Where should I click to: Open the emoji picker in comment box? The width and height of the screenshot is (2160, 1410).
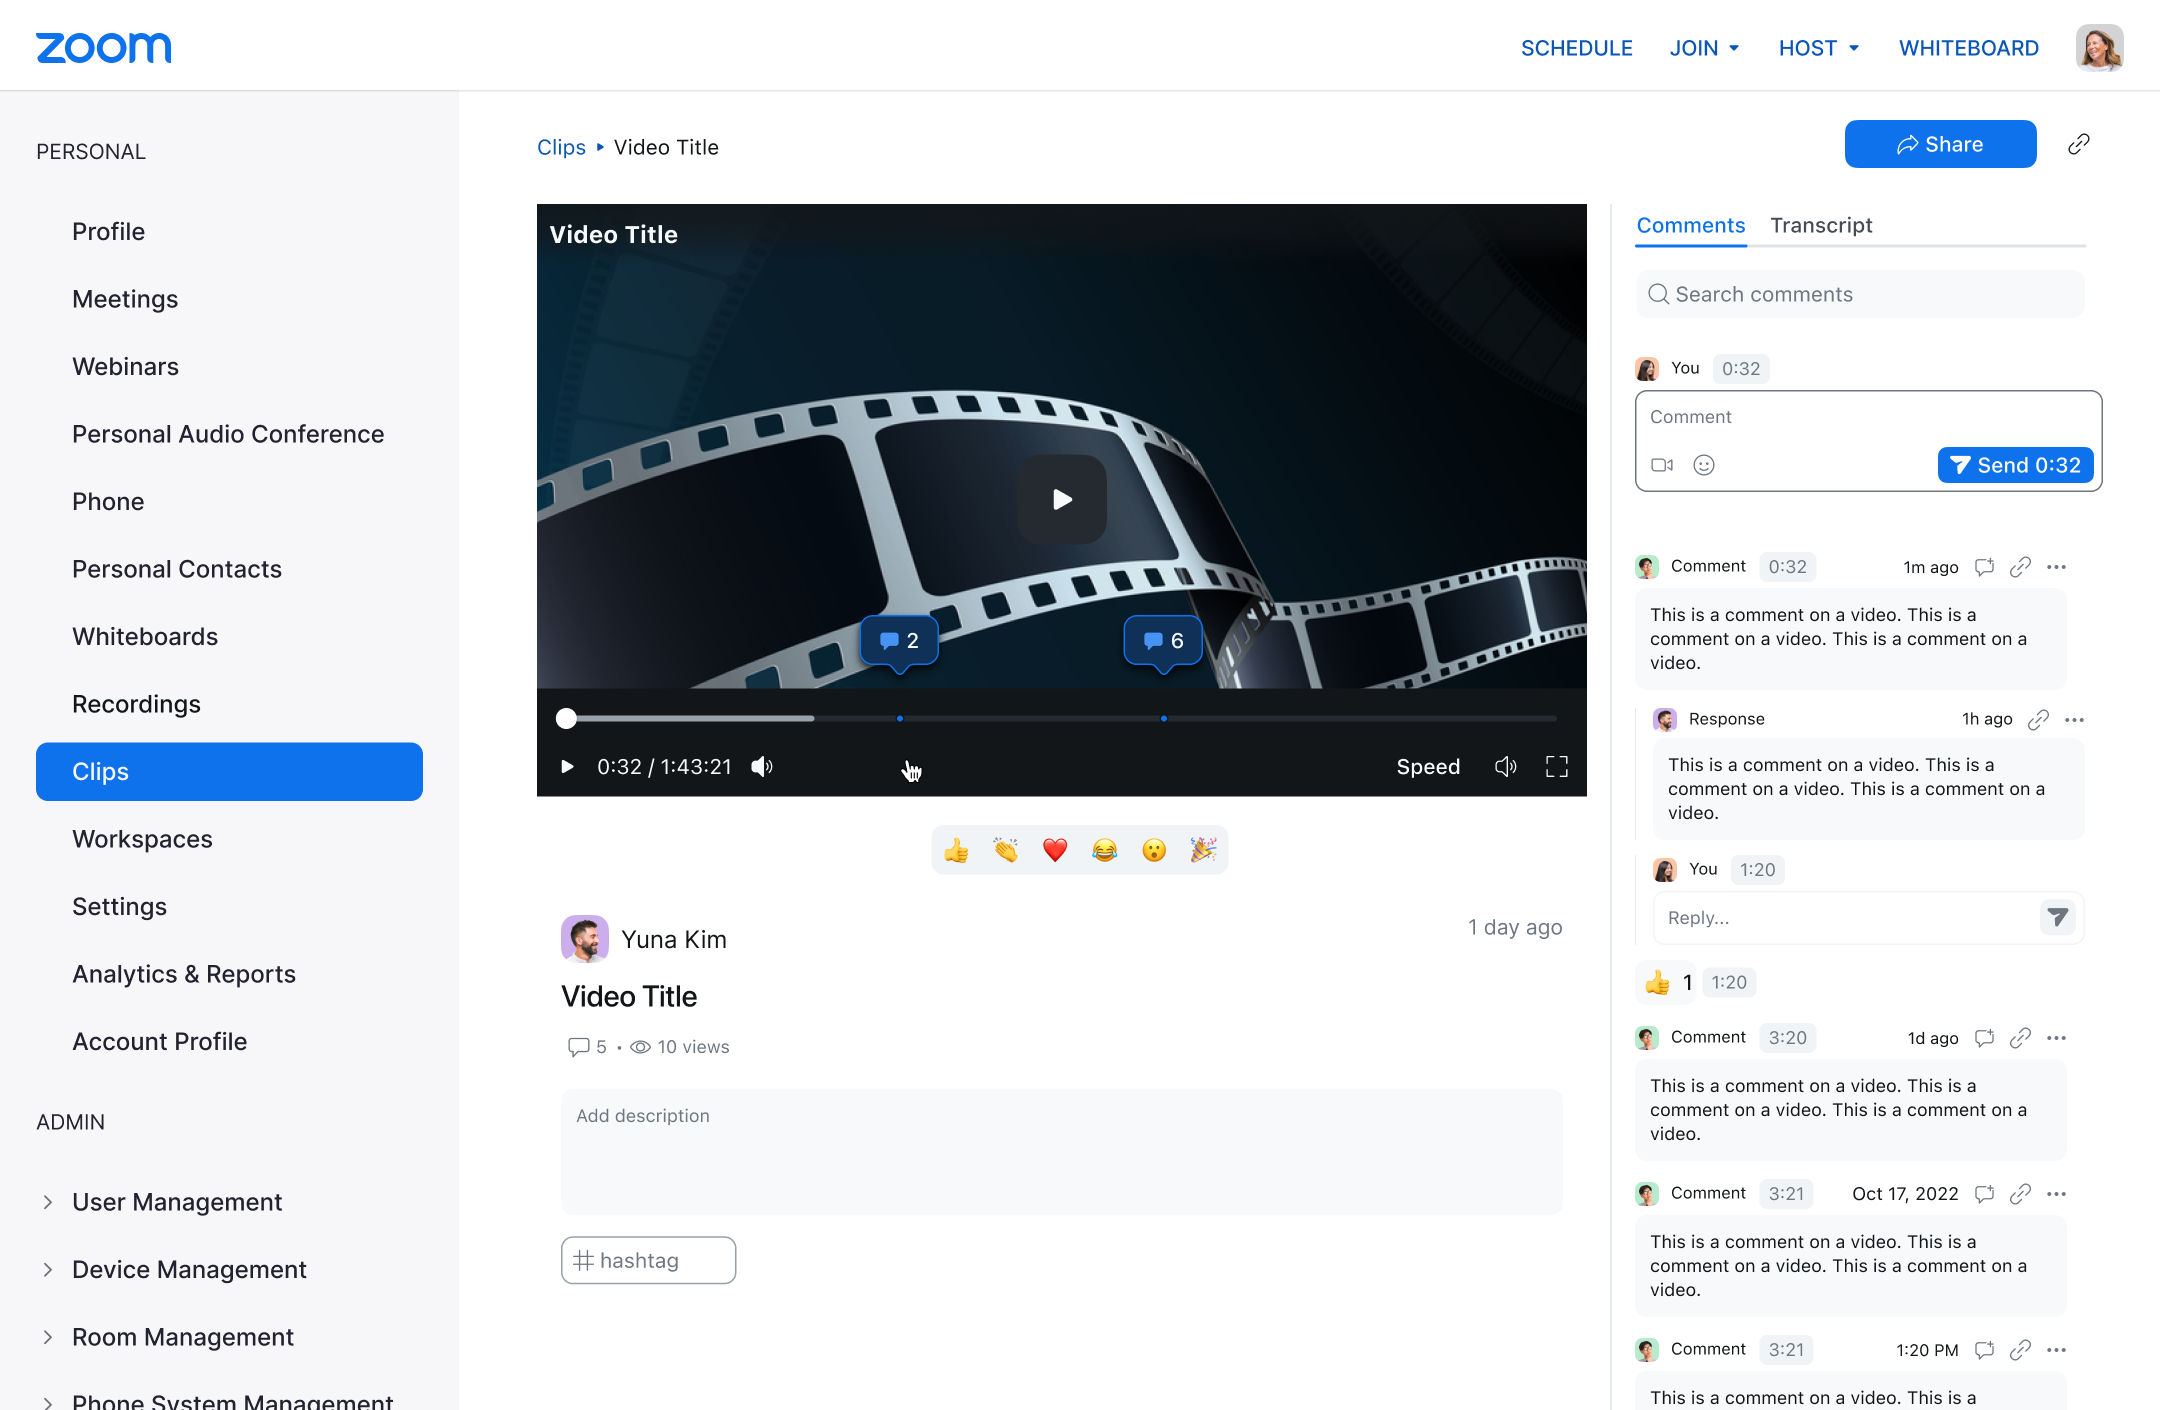[x=1704, y=465]
